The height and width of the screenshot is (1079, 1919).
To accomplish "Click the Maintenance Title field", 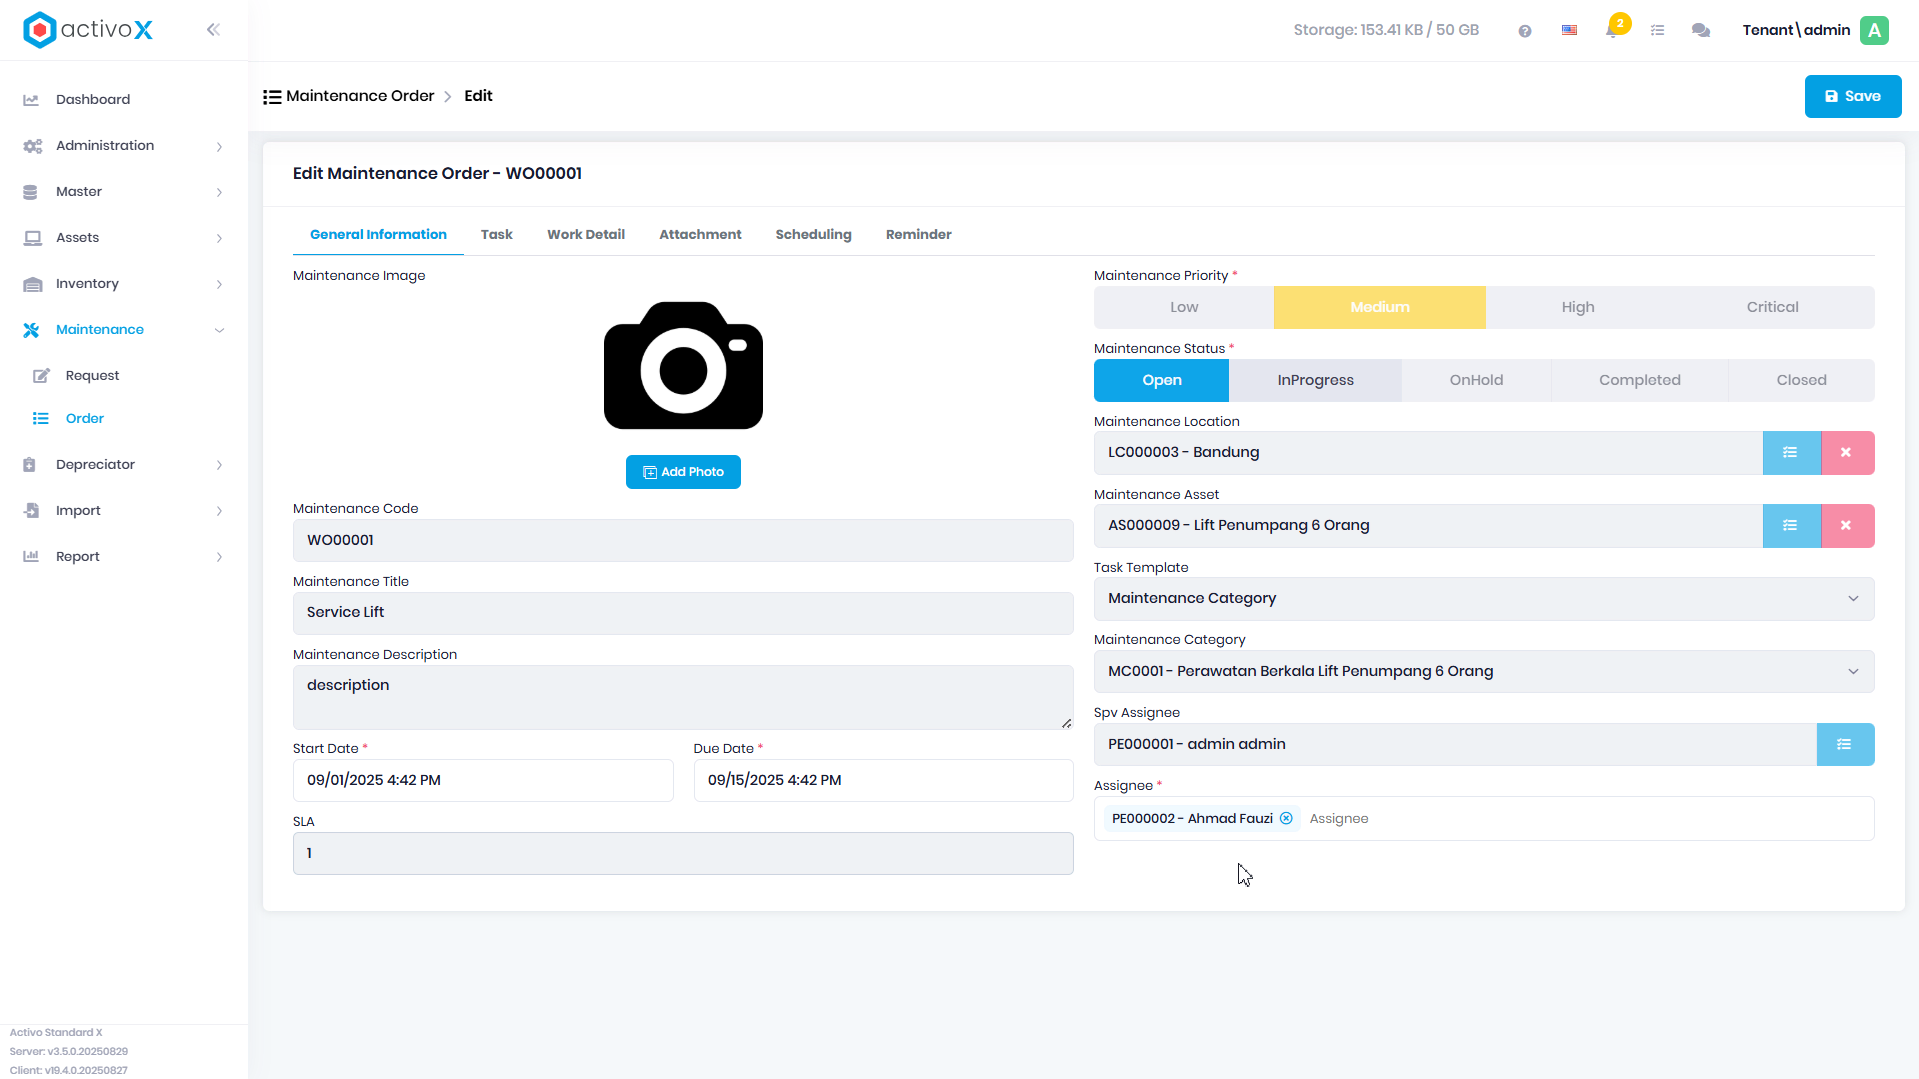I will 683,613.
